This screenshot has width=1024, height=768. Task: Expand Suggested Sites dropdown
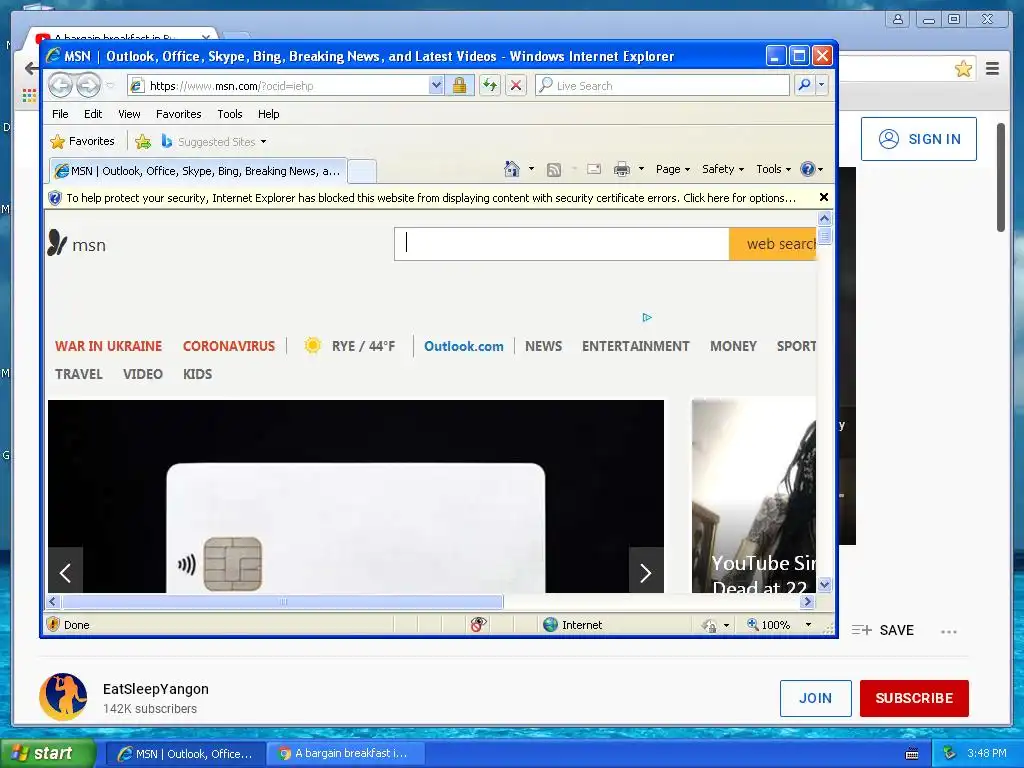pyautogui.click(x=263, y=142)
